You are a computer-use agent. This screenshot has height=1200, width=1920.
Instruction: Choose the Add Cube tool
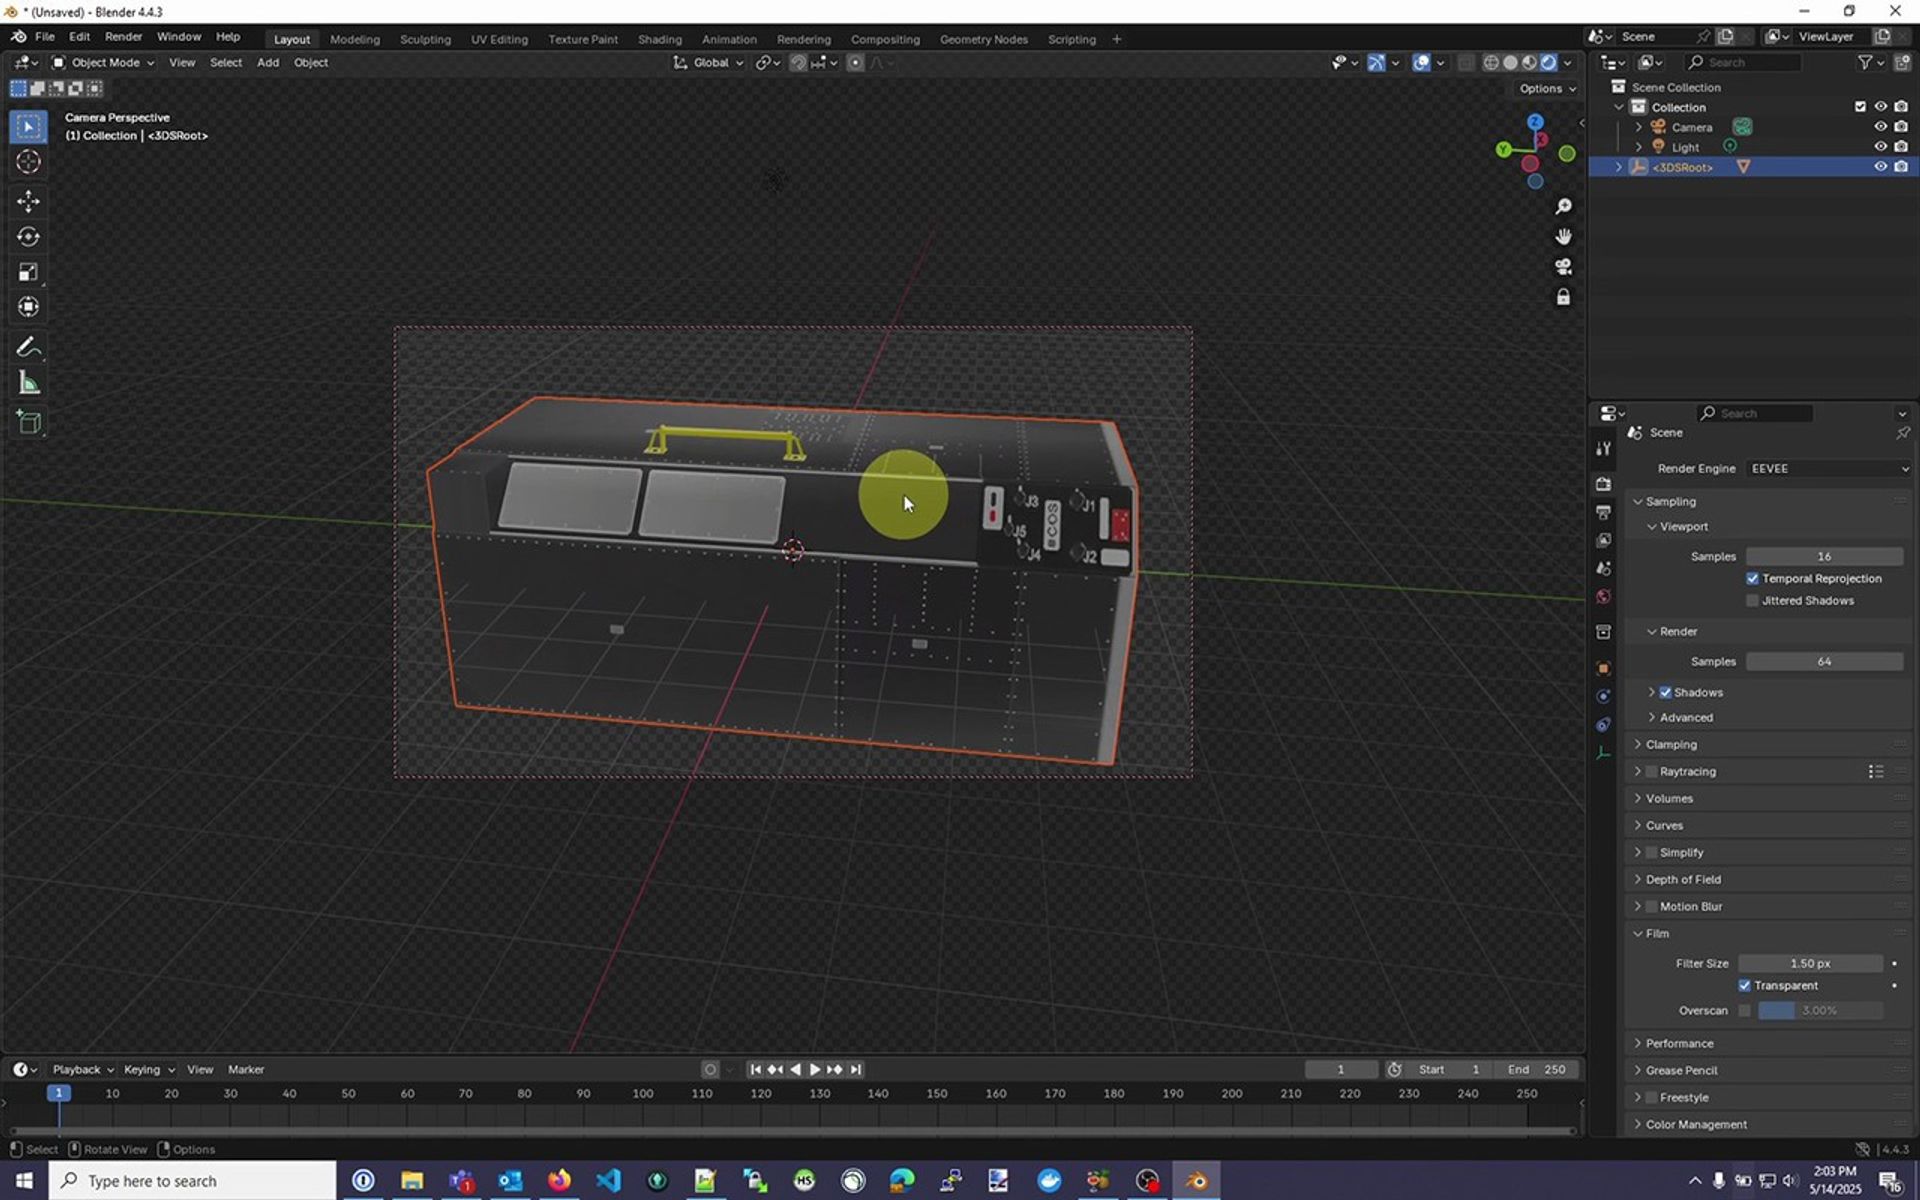(x=28, y=422)
